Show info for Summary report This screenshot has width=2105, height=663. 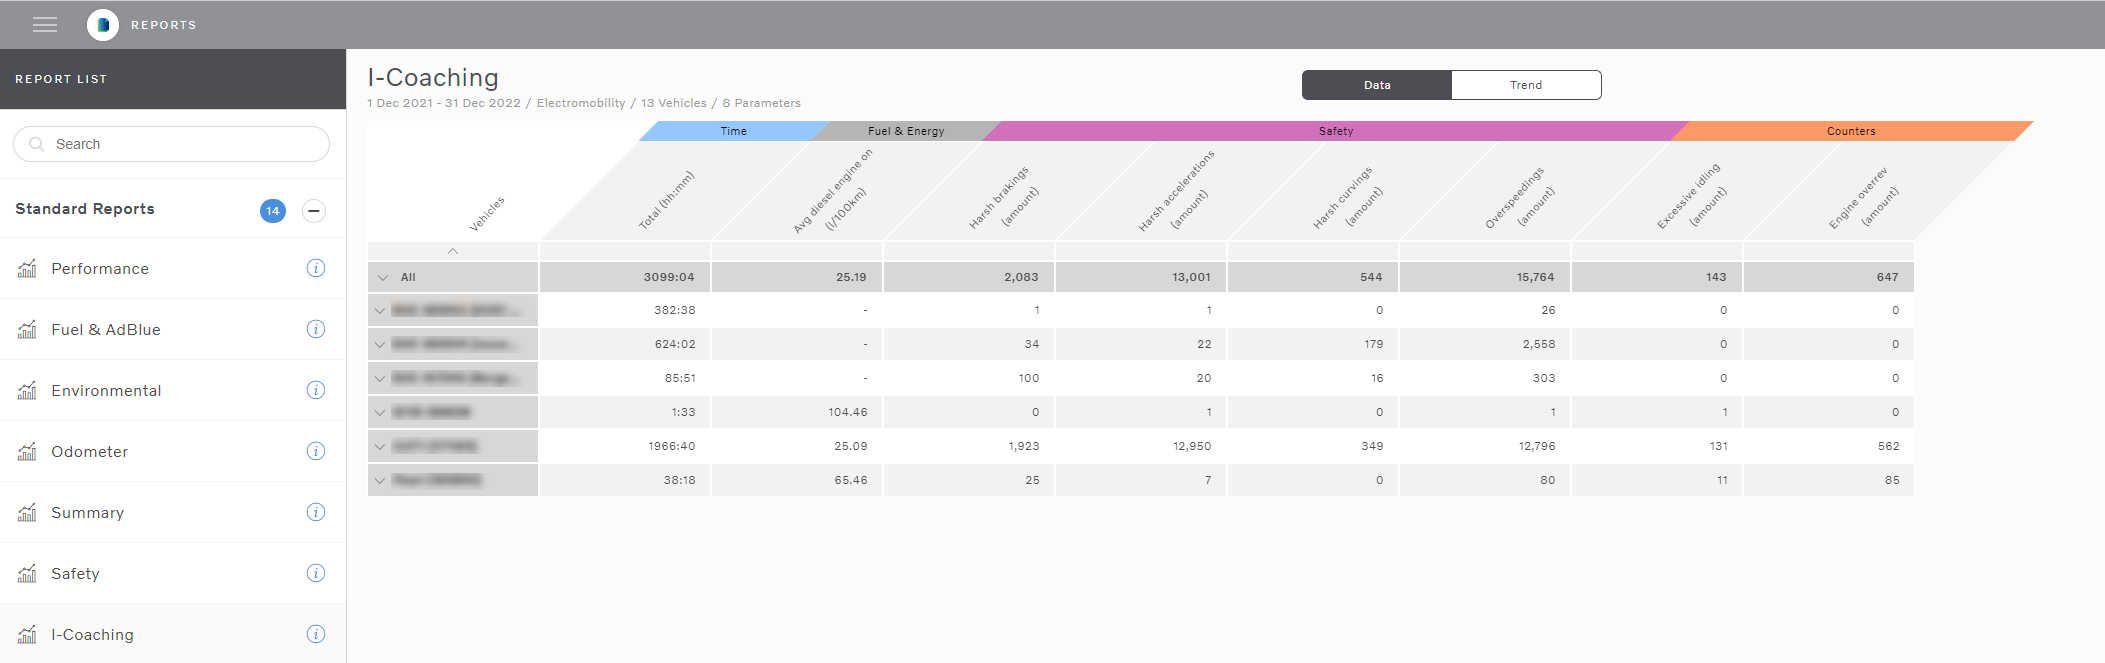[316, 512]
